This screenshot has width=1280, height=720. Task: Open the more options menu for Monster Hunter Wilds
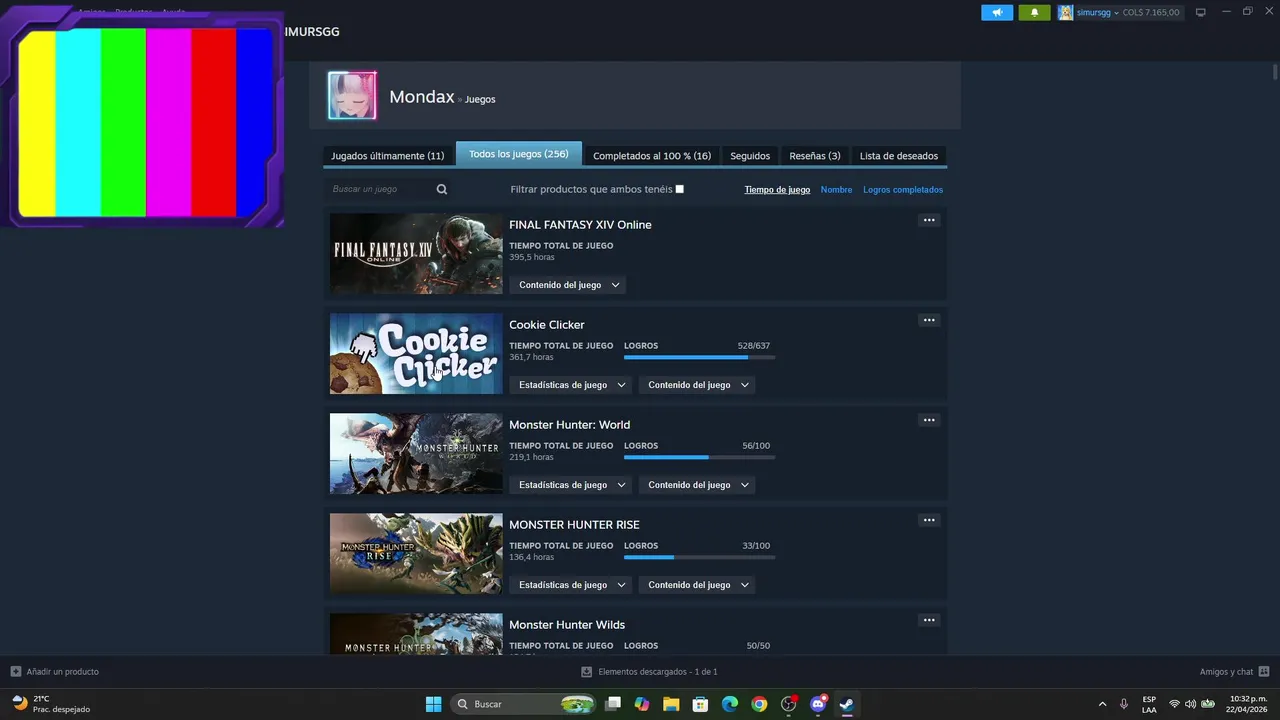(x=929, y=620)
